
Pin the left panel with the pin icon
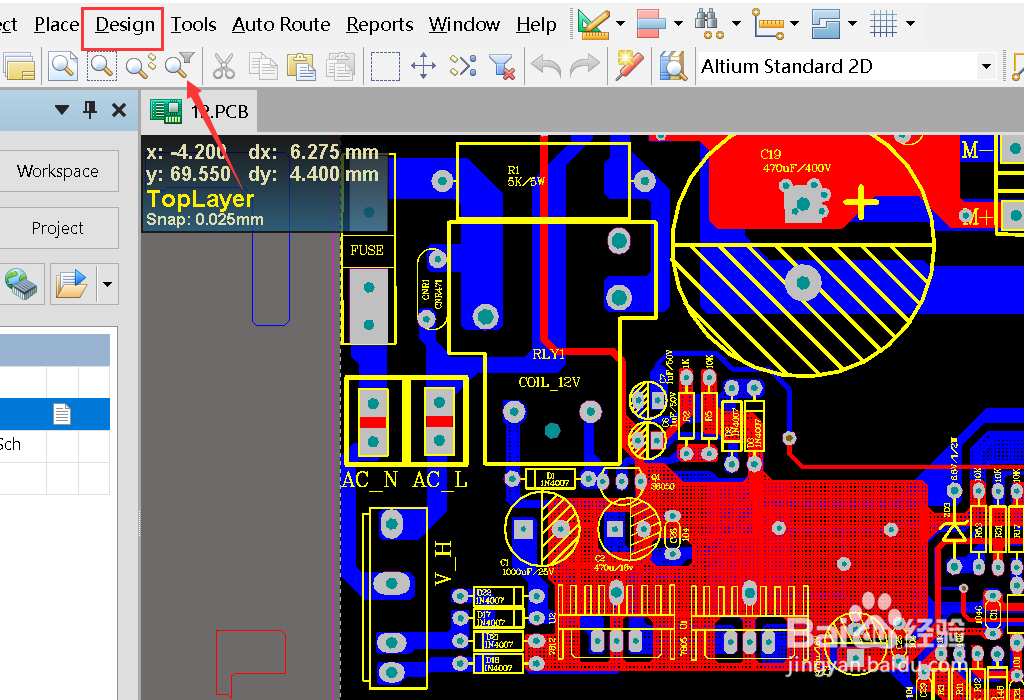pyautogui.click(x=89, y=110)
